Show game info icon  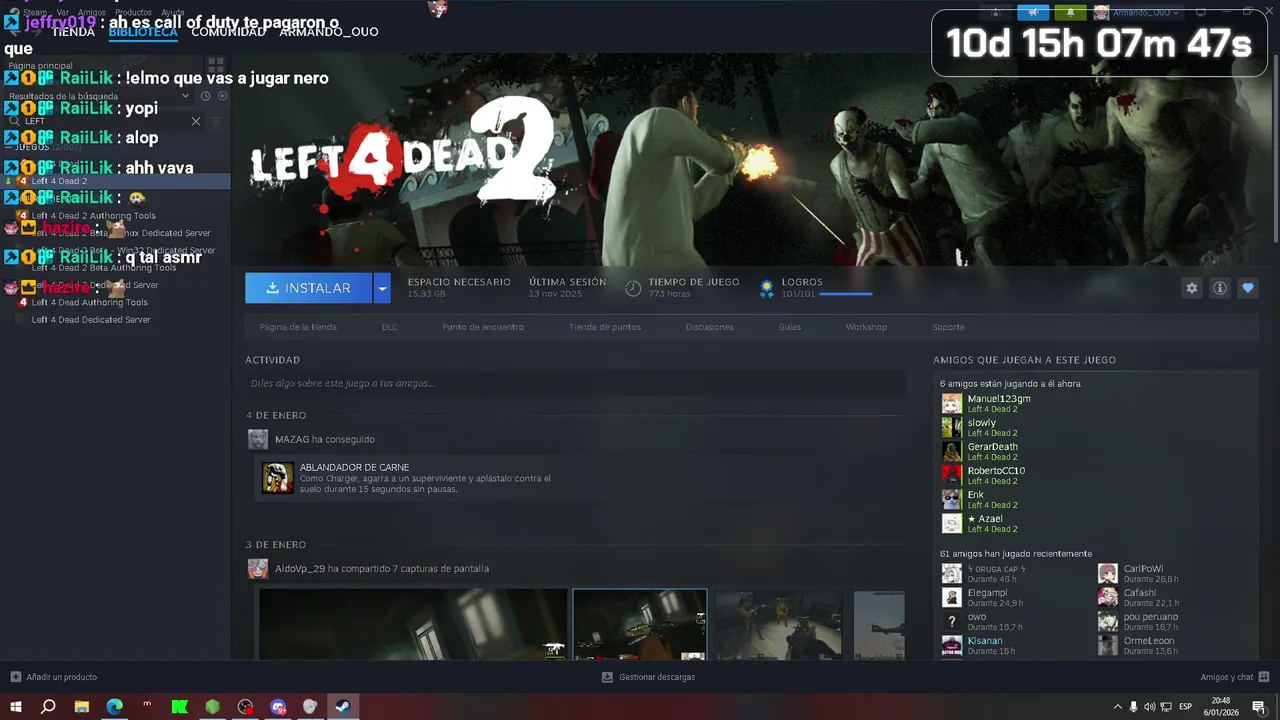pos(1220,288)
